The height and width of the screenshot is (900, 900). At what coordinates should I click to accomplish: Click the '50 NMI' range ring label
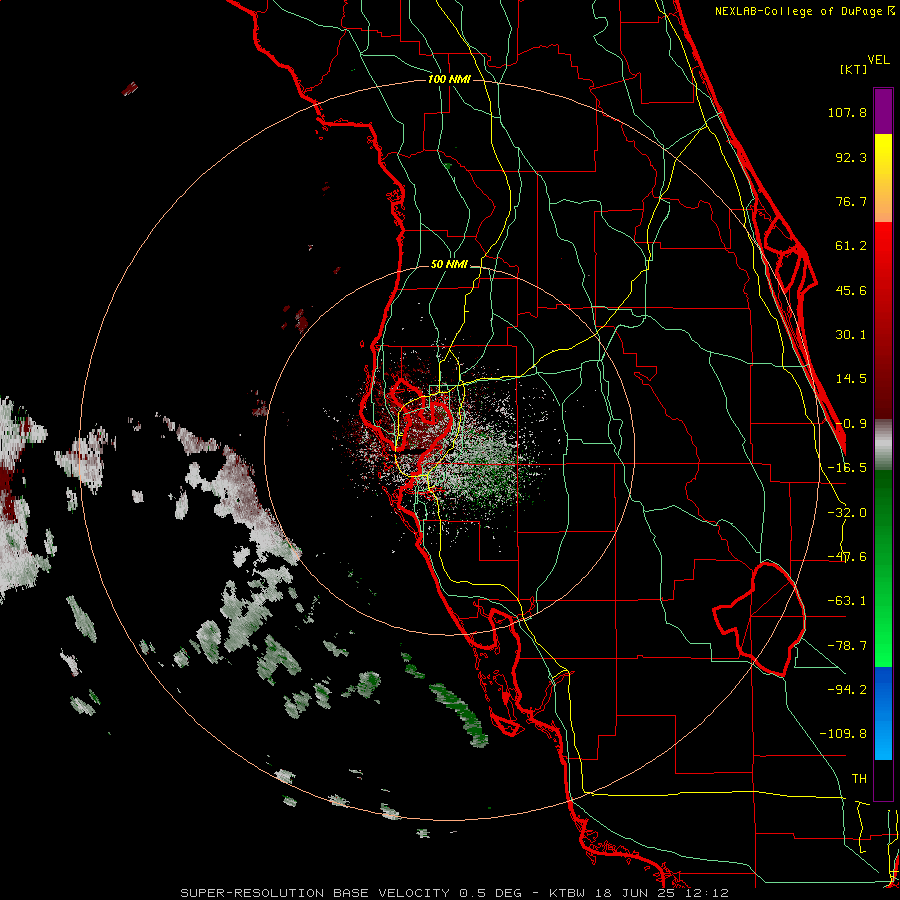tap(449, 265)
